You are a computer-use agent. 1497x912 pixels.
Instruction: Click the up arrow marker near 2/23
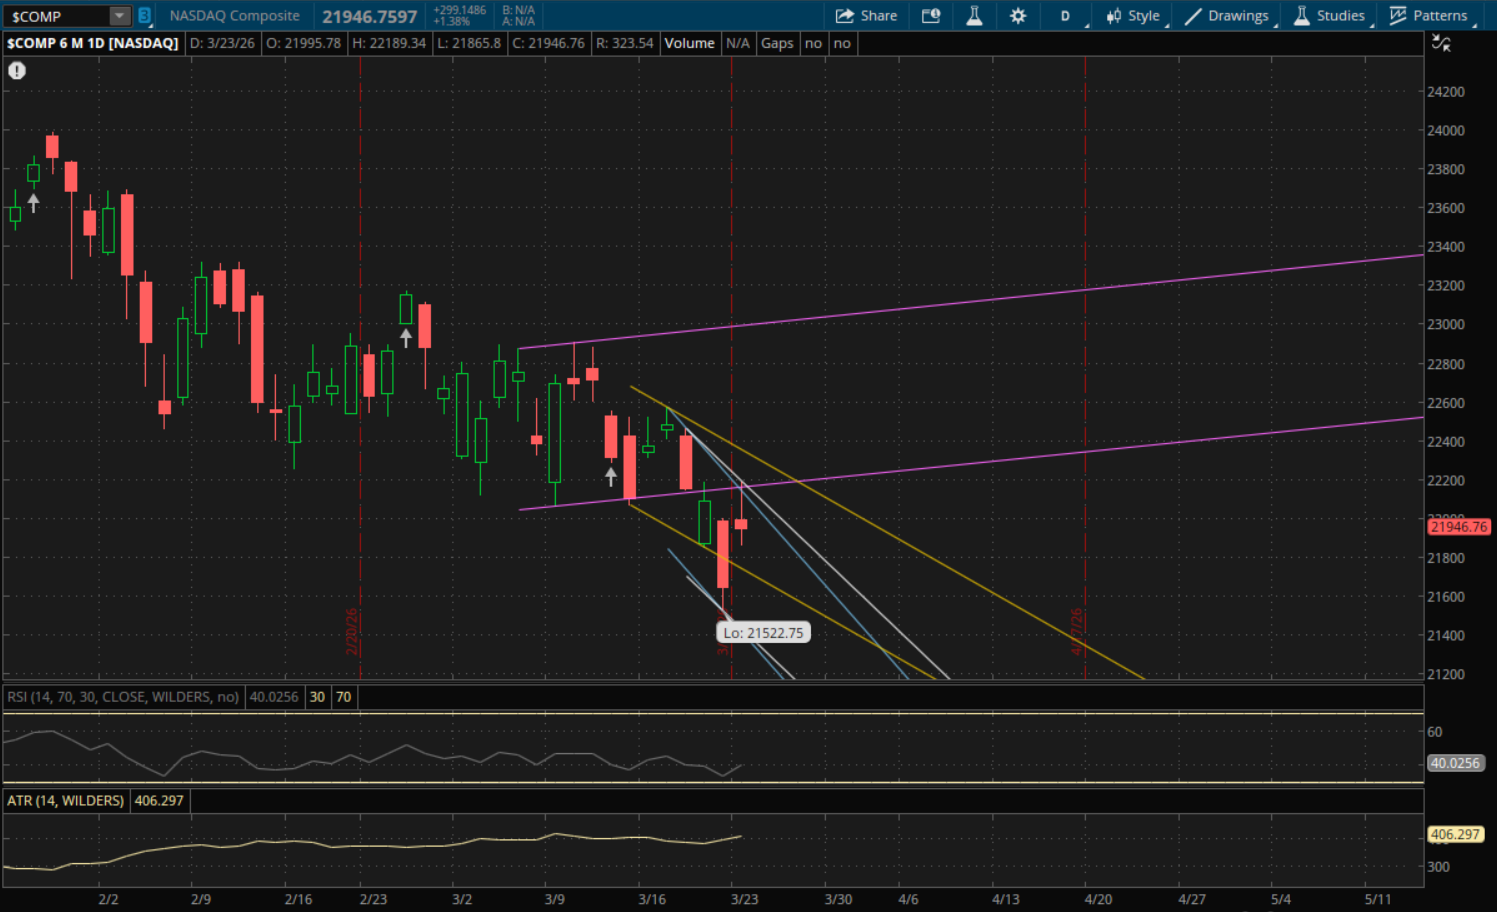click(406, 338)
